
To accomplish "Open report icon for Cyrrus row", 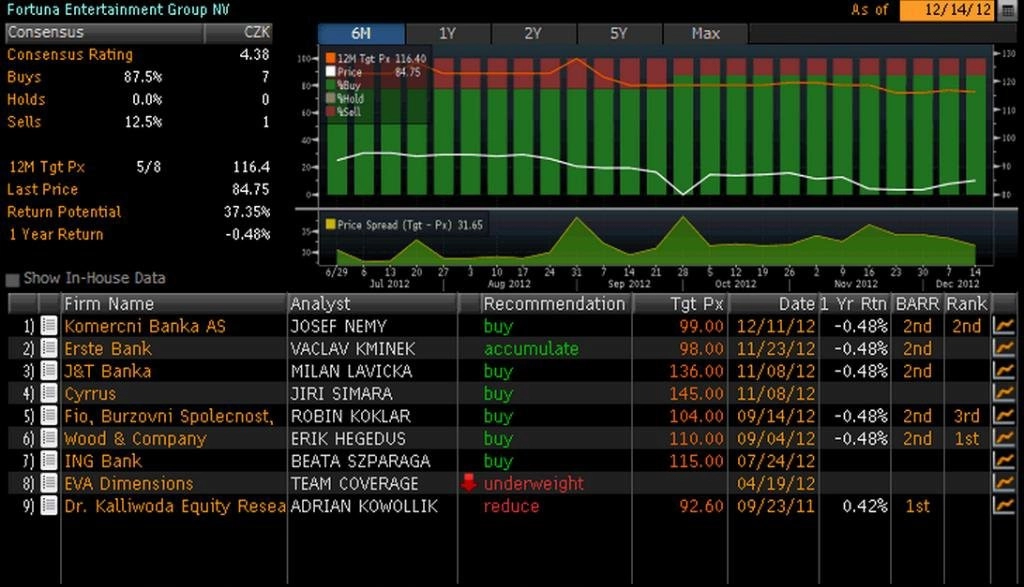I will [x=49, y=393].
